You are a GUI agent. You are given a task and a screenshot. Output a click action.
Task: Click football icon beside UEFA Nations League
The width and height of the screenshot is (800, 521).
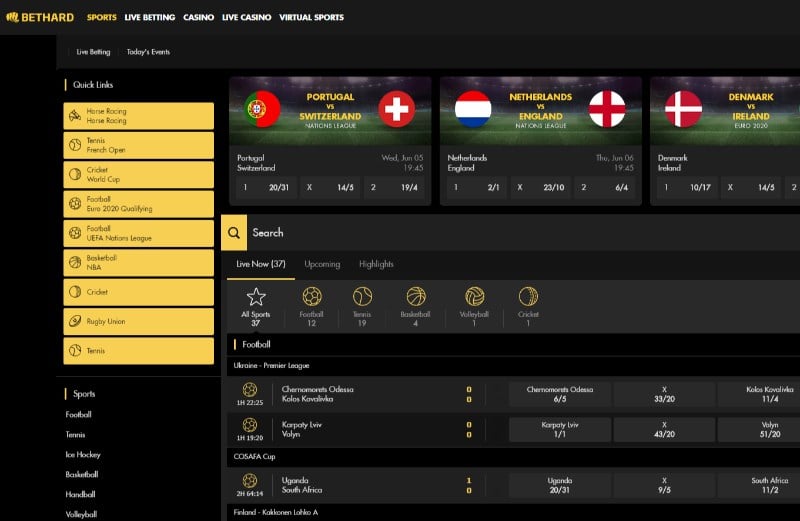point(75,233)
